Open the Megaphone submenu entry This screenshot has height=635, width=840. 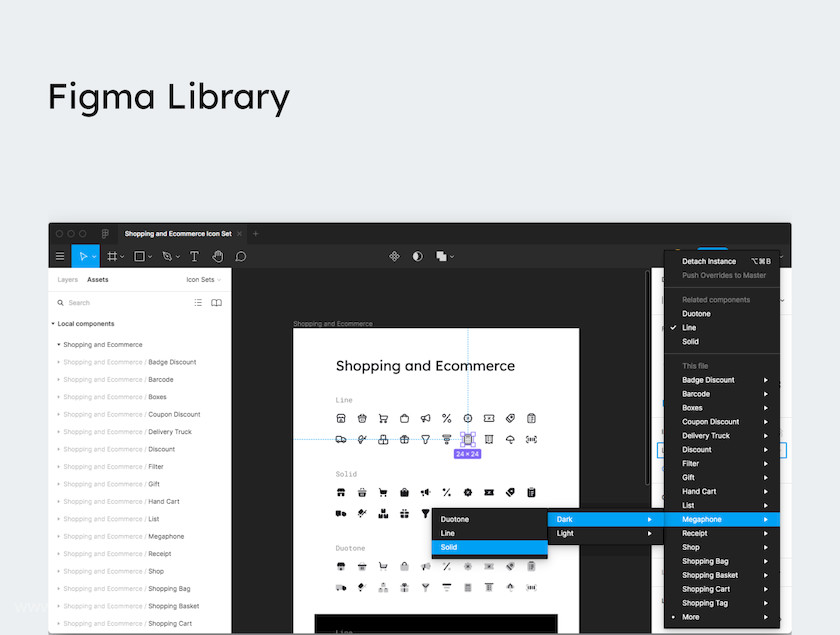tap(722, 520)
